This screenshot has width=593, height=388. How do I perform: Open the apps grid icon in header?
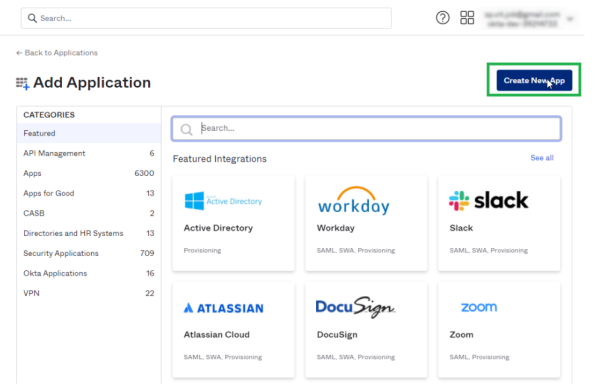coord(467,18)
